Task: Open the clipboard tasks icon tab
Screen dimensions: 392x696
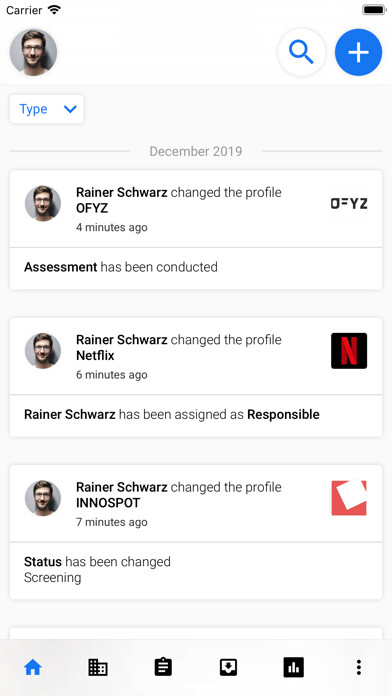Action: point(163,667)
